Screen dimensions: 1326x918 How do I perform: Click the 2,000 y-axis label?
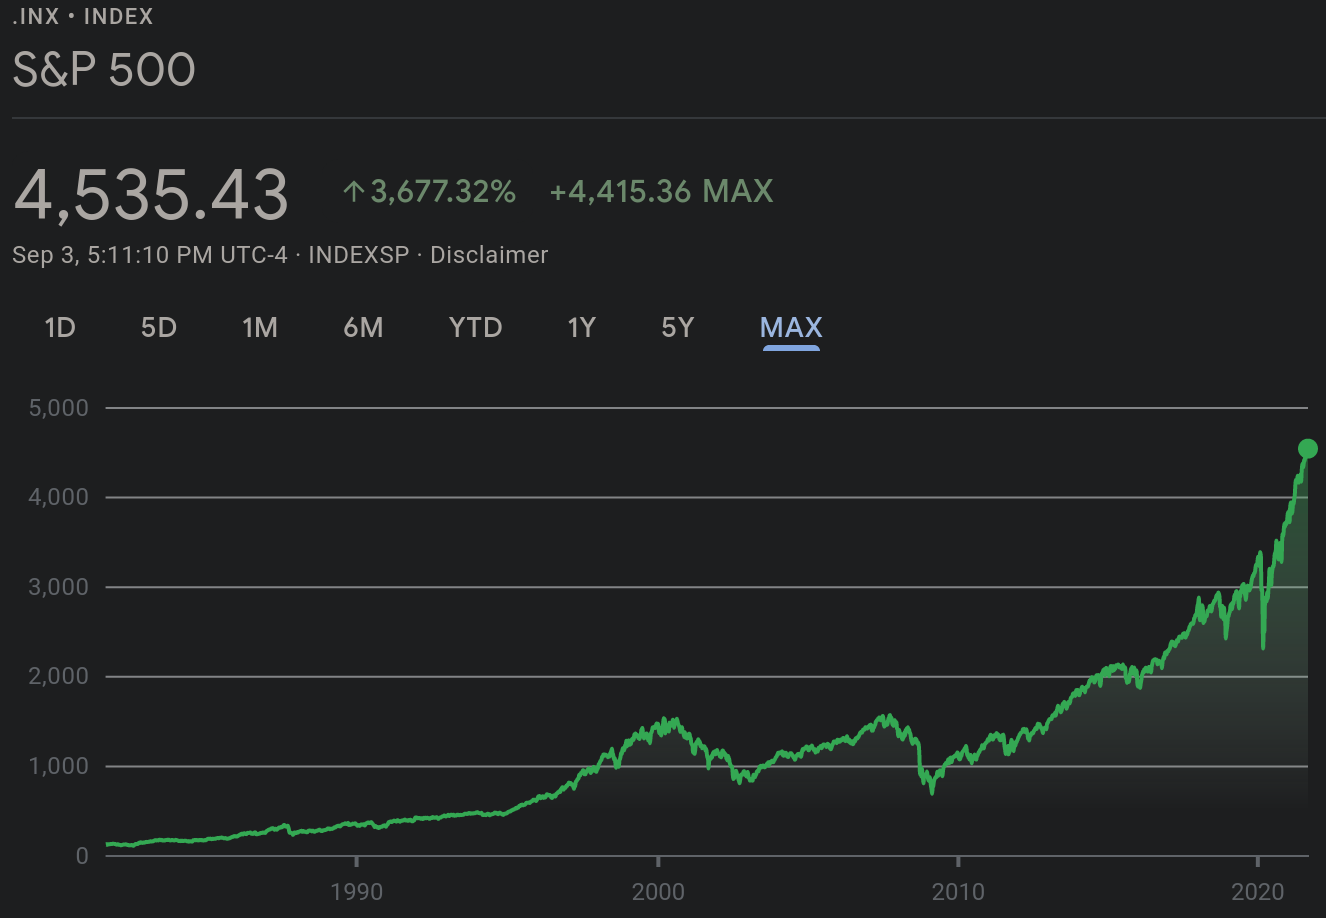click(60, 676)
